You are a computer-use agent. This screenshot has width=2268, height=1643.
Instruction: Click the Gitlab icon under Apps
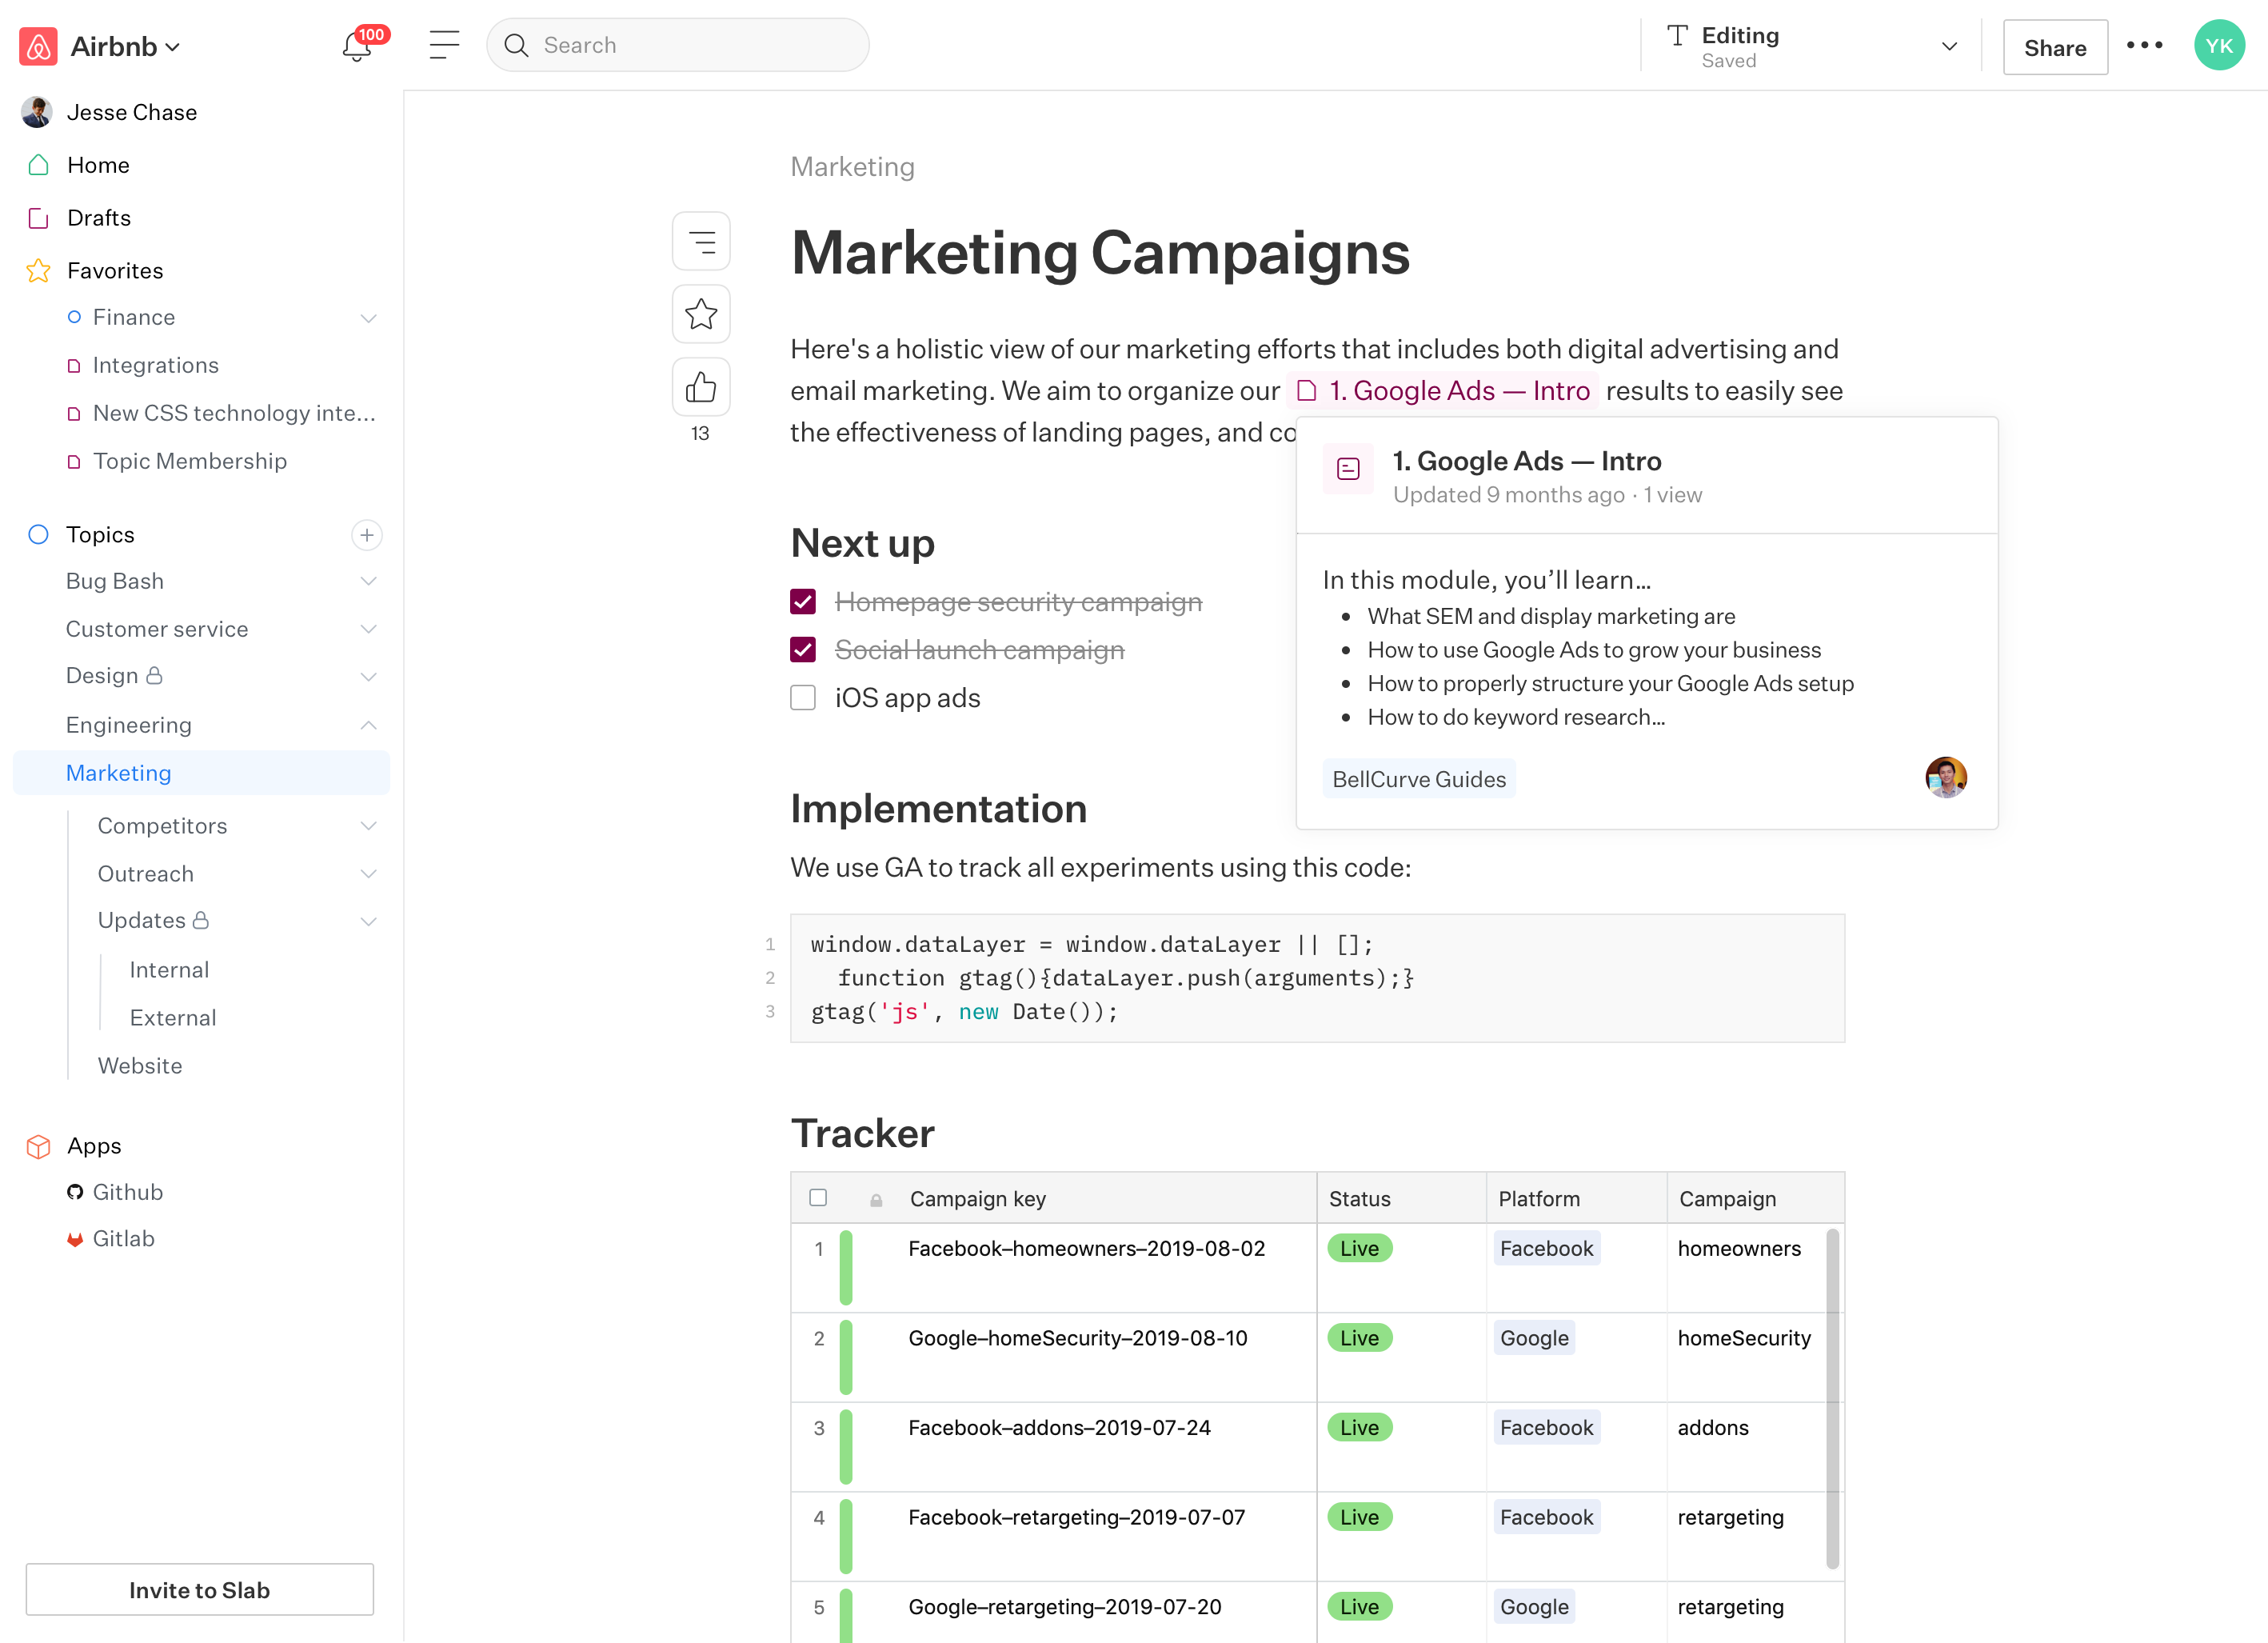point(75,1239)
